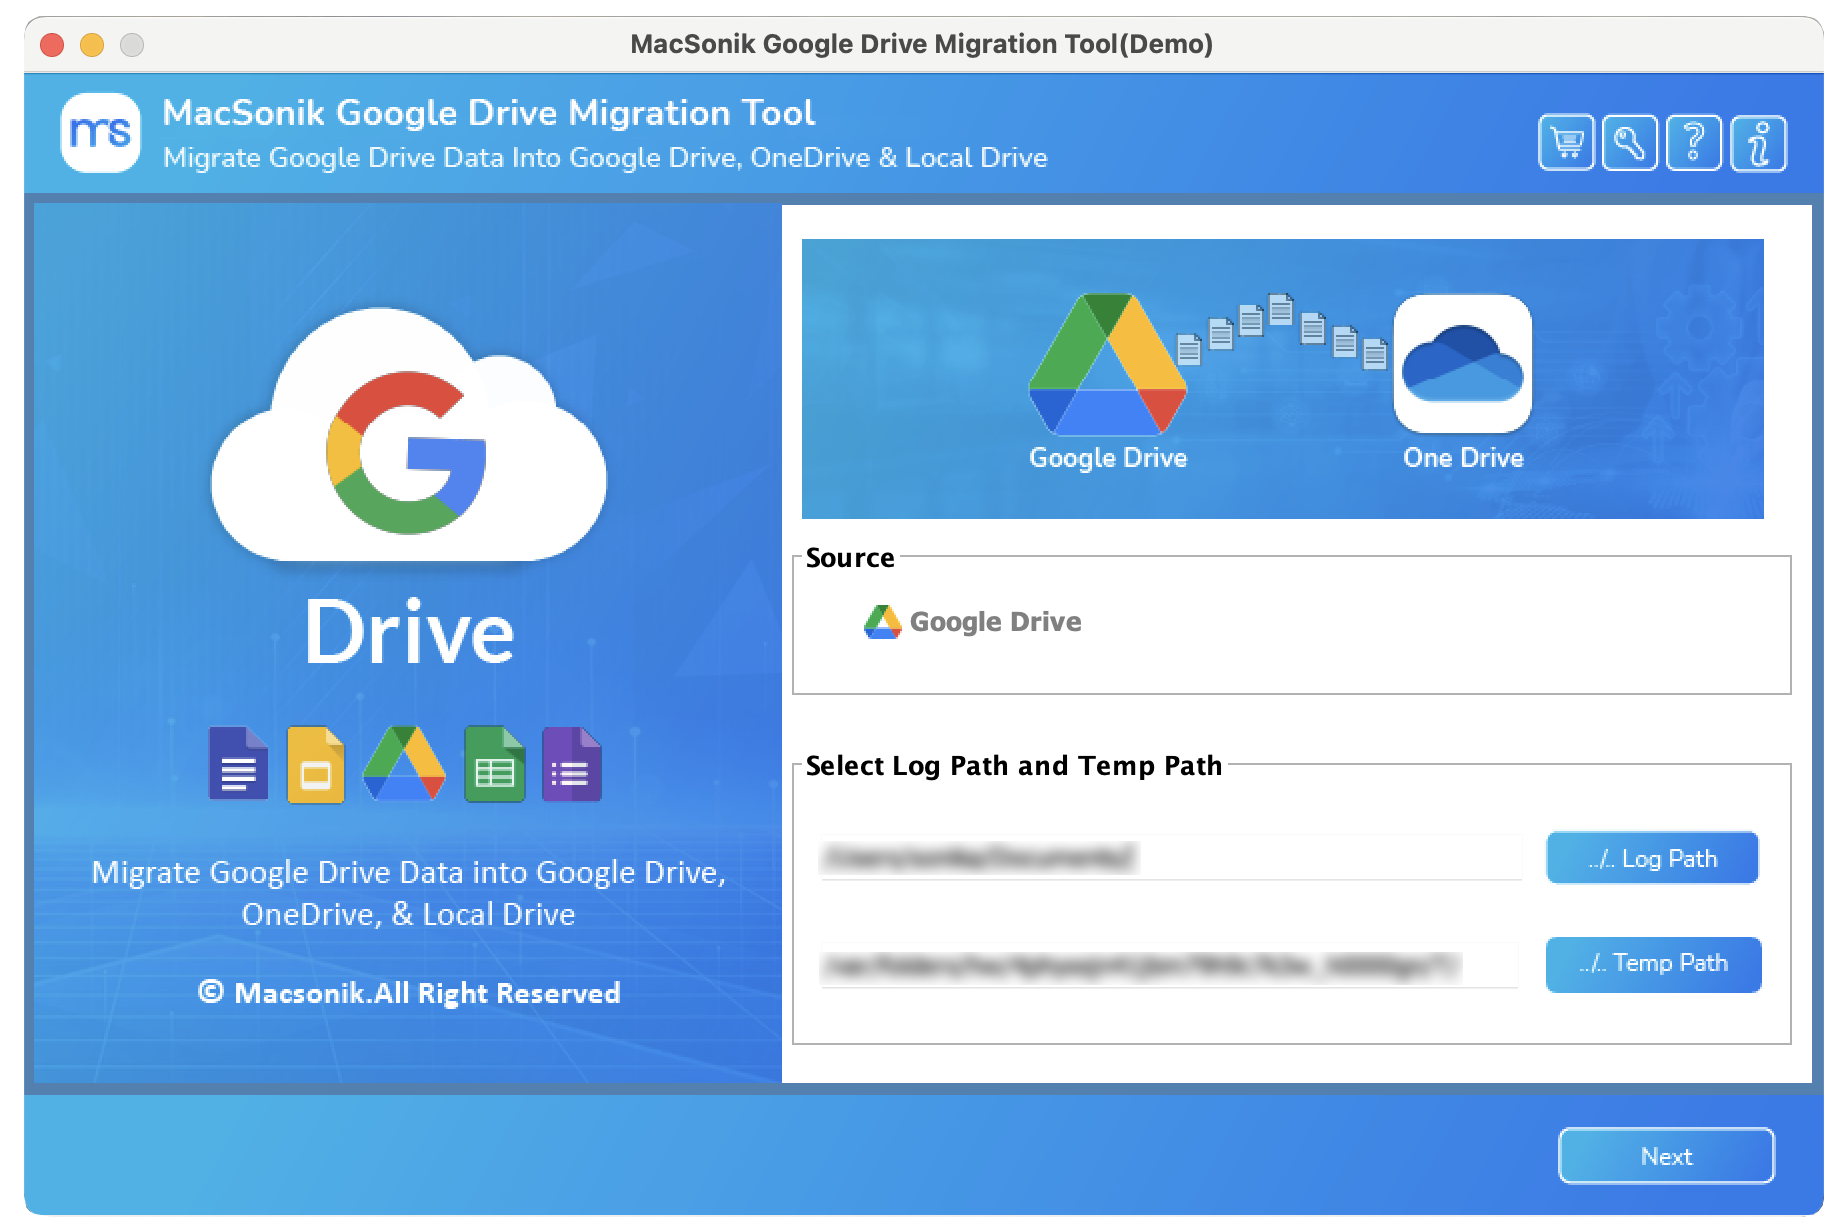
Task: Click the blue Google Docs icon
Action: pos(238,763)
